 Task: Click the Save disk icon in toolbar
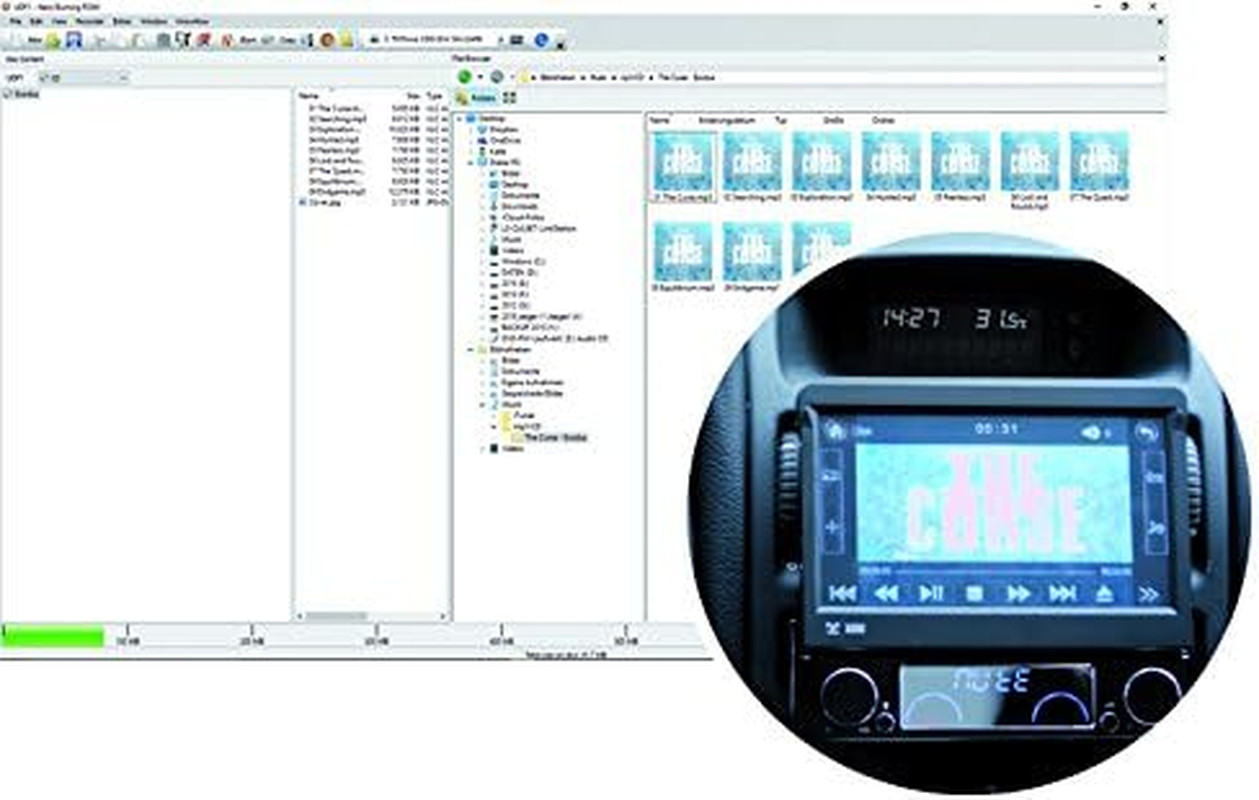pos(74,40)
